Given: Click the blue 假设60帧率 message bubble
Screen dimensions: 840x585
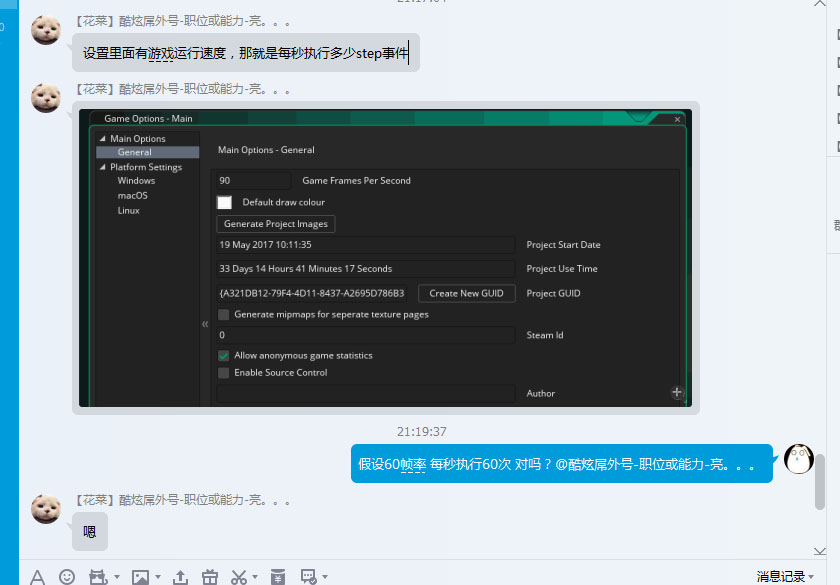Looking at the screenshot, I should [x=561, y=463].
